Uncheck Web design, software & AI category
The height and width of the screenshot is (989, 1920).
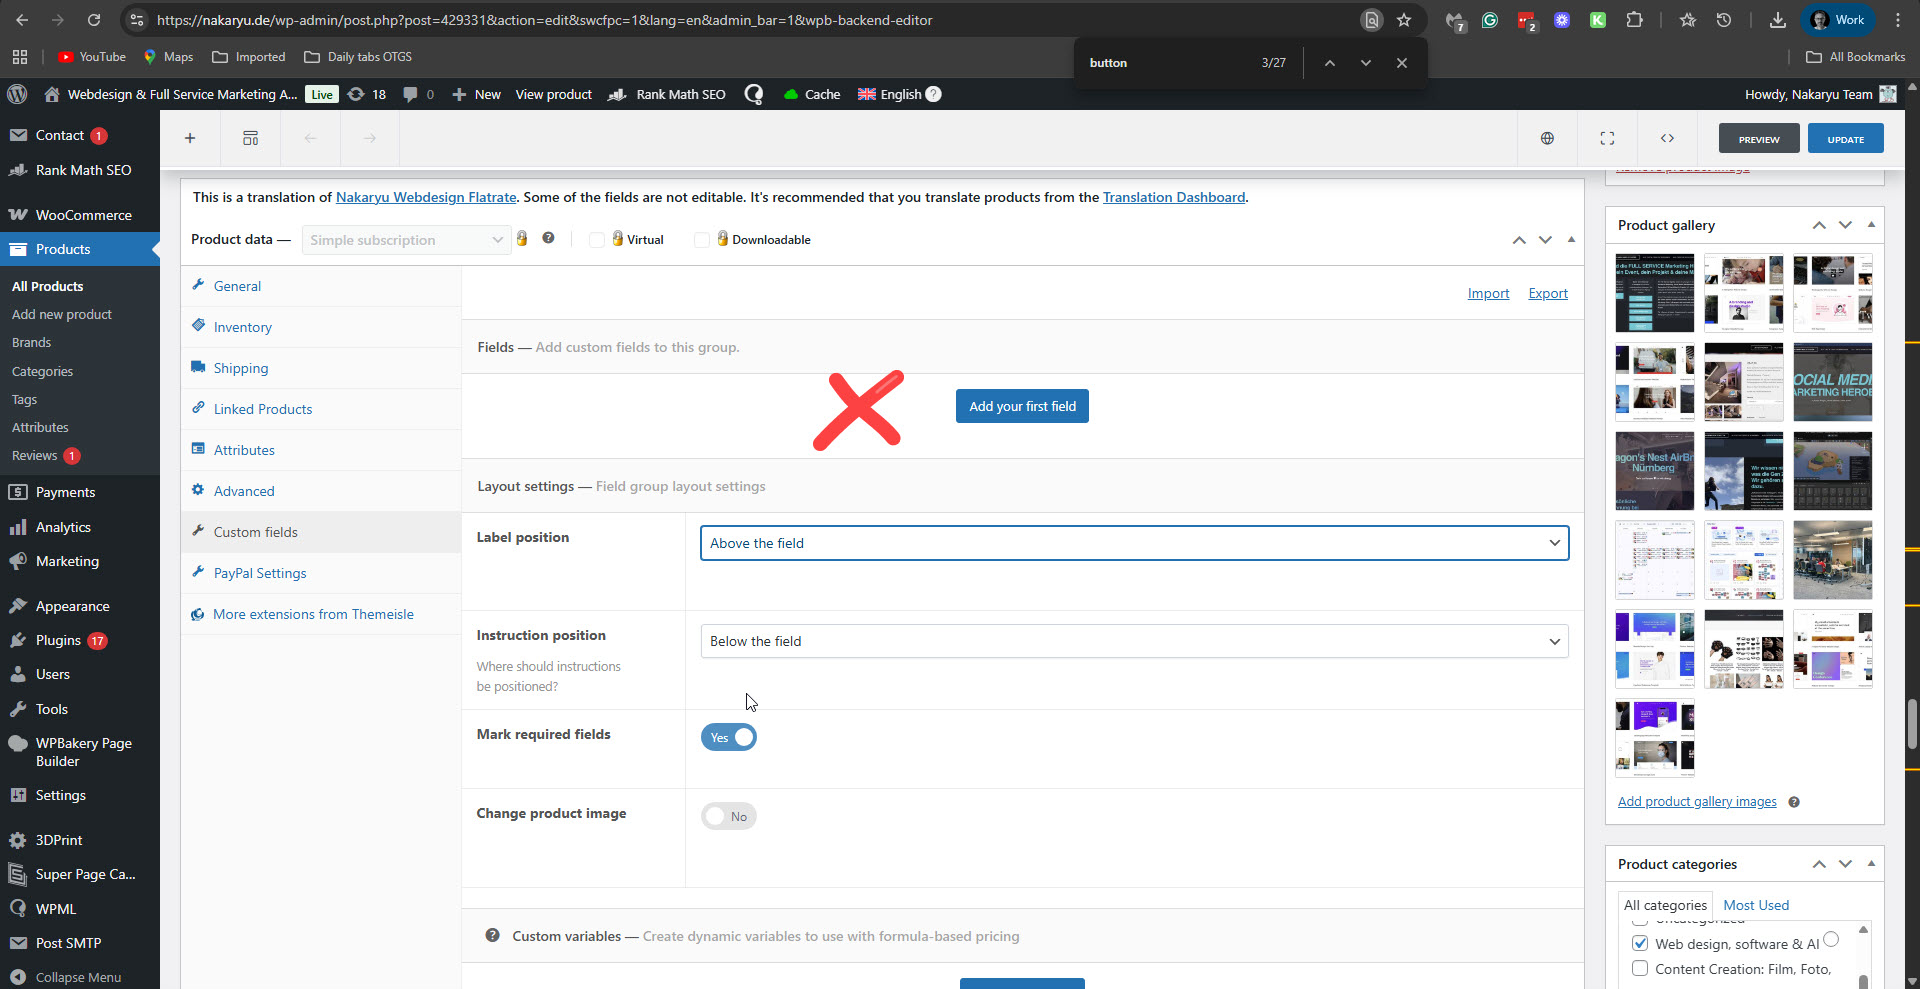1640,943
